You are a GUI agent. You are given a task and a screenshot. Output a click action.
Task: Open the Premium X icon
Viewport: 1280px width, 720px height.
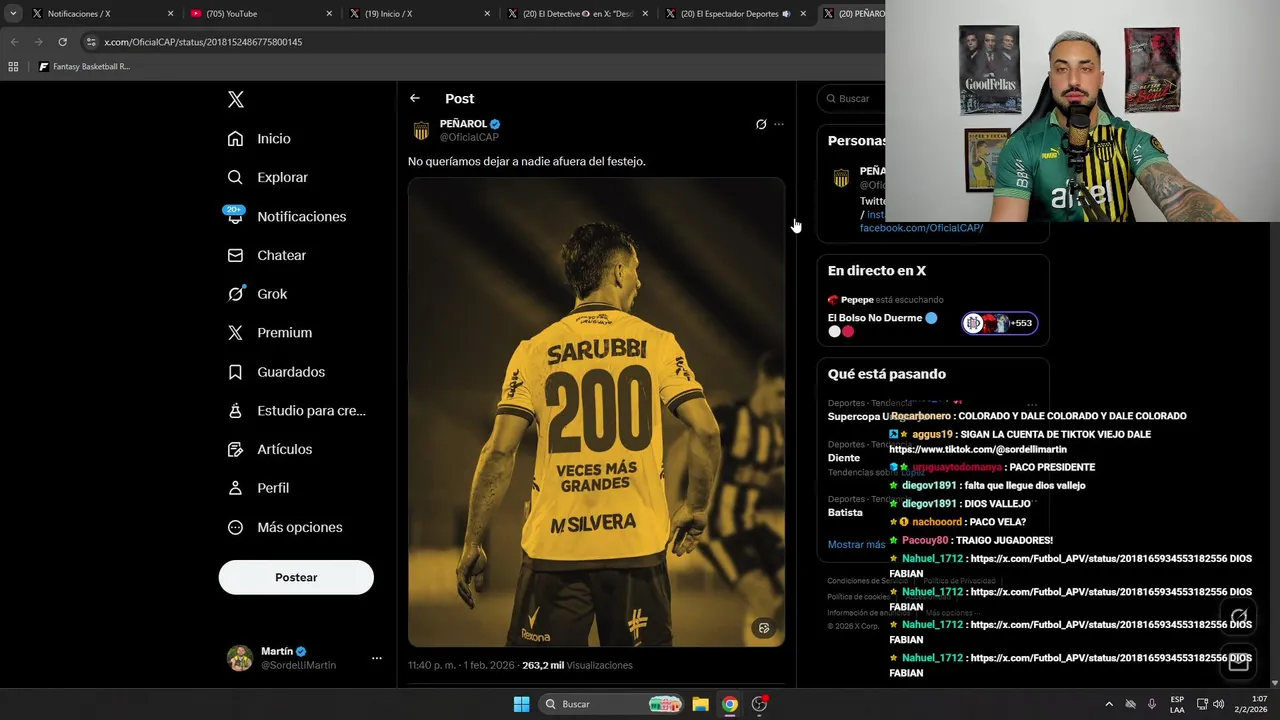[x=235, y=333]
